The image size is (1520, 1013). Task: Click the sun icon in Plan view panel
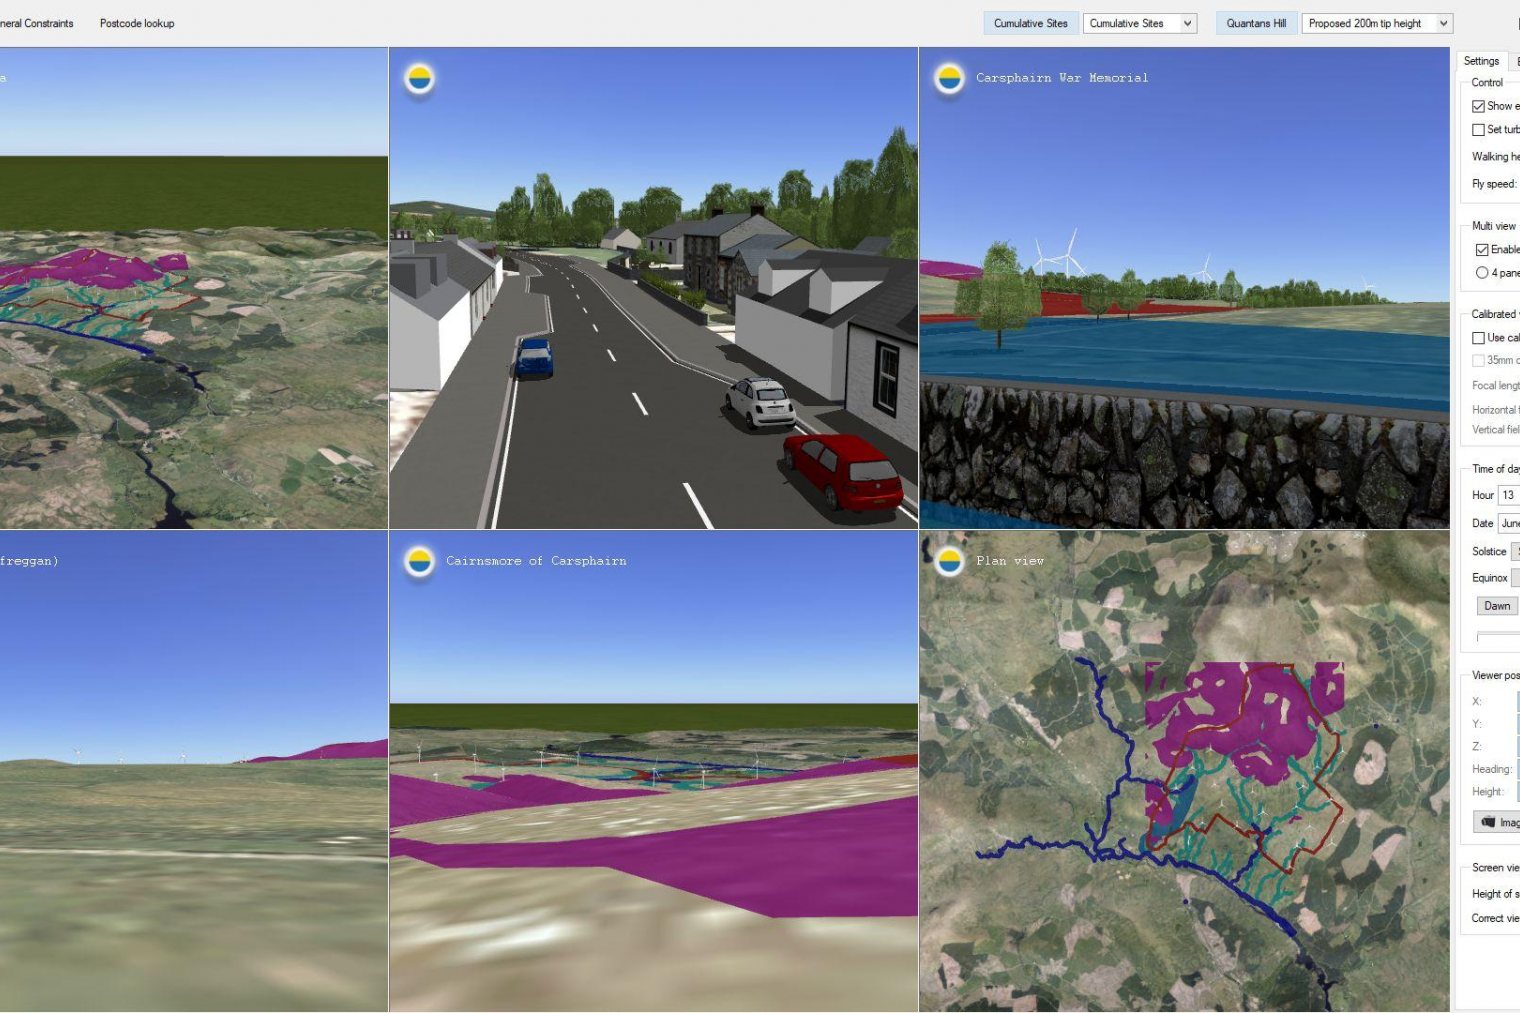click(x=948, y=561)
